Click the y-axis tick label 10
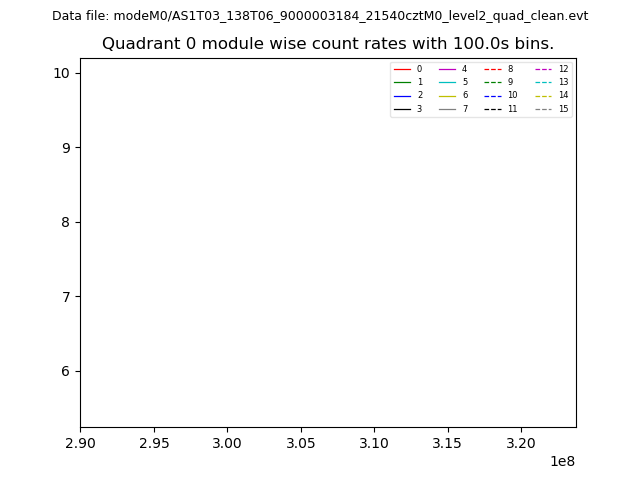Screen dimensions: 640x480 [x=61, y=73]
